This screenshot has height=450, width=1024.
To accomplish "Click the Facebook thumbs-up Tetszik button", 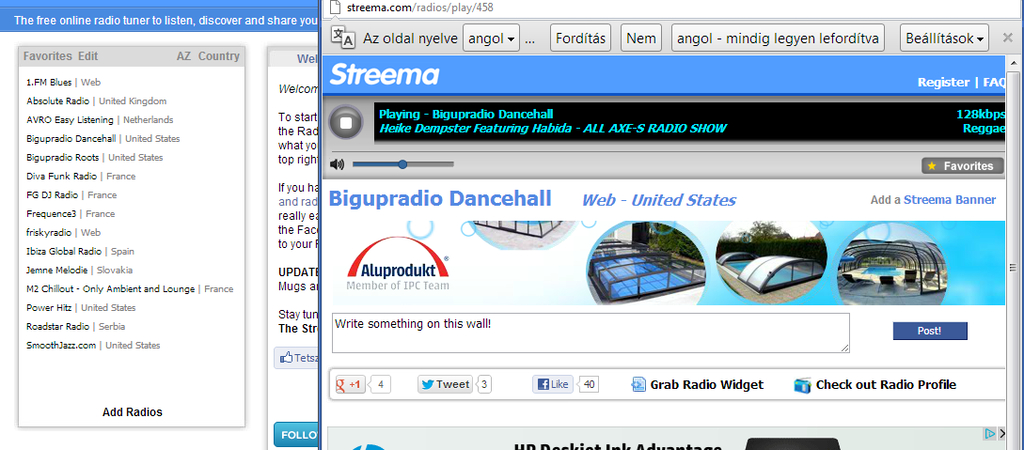I will [x=298, y=358].
